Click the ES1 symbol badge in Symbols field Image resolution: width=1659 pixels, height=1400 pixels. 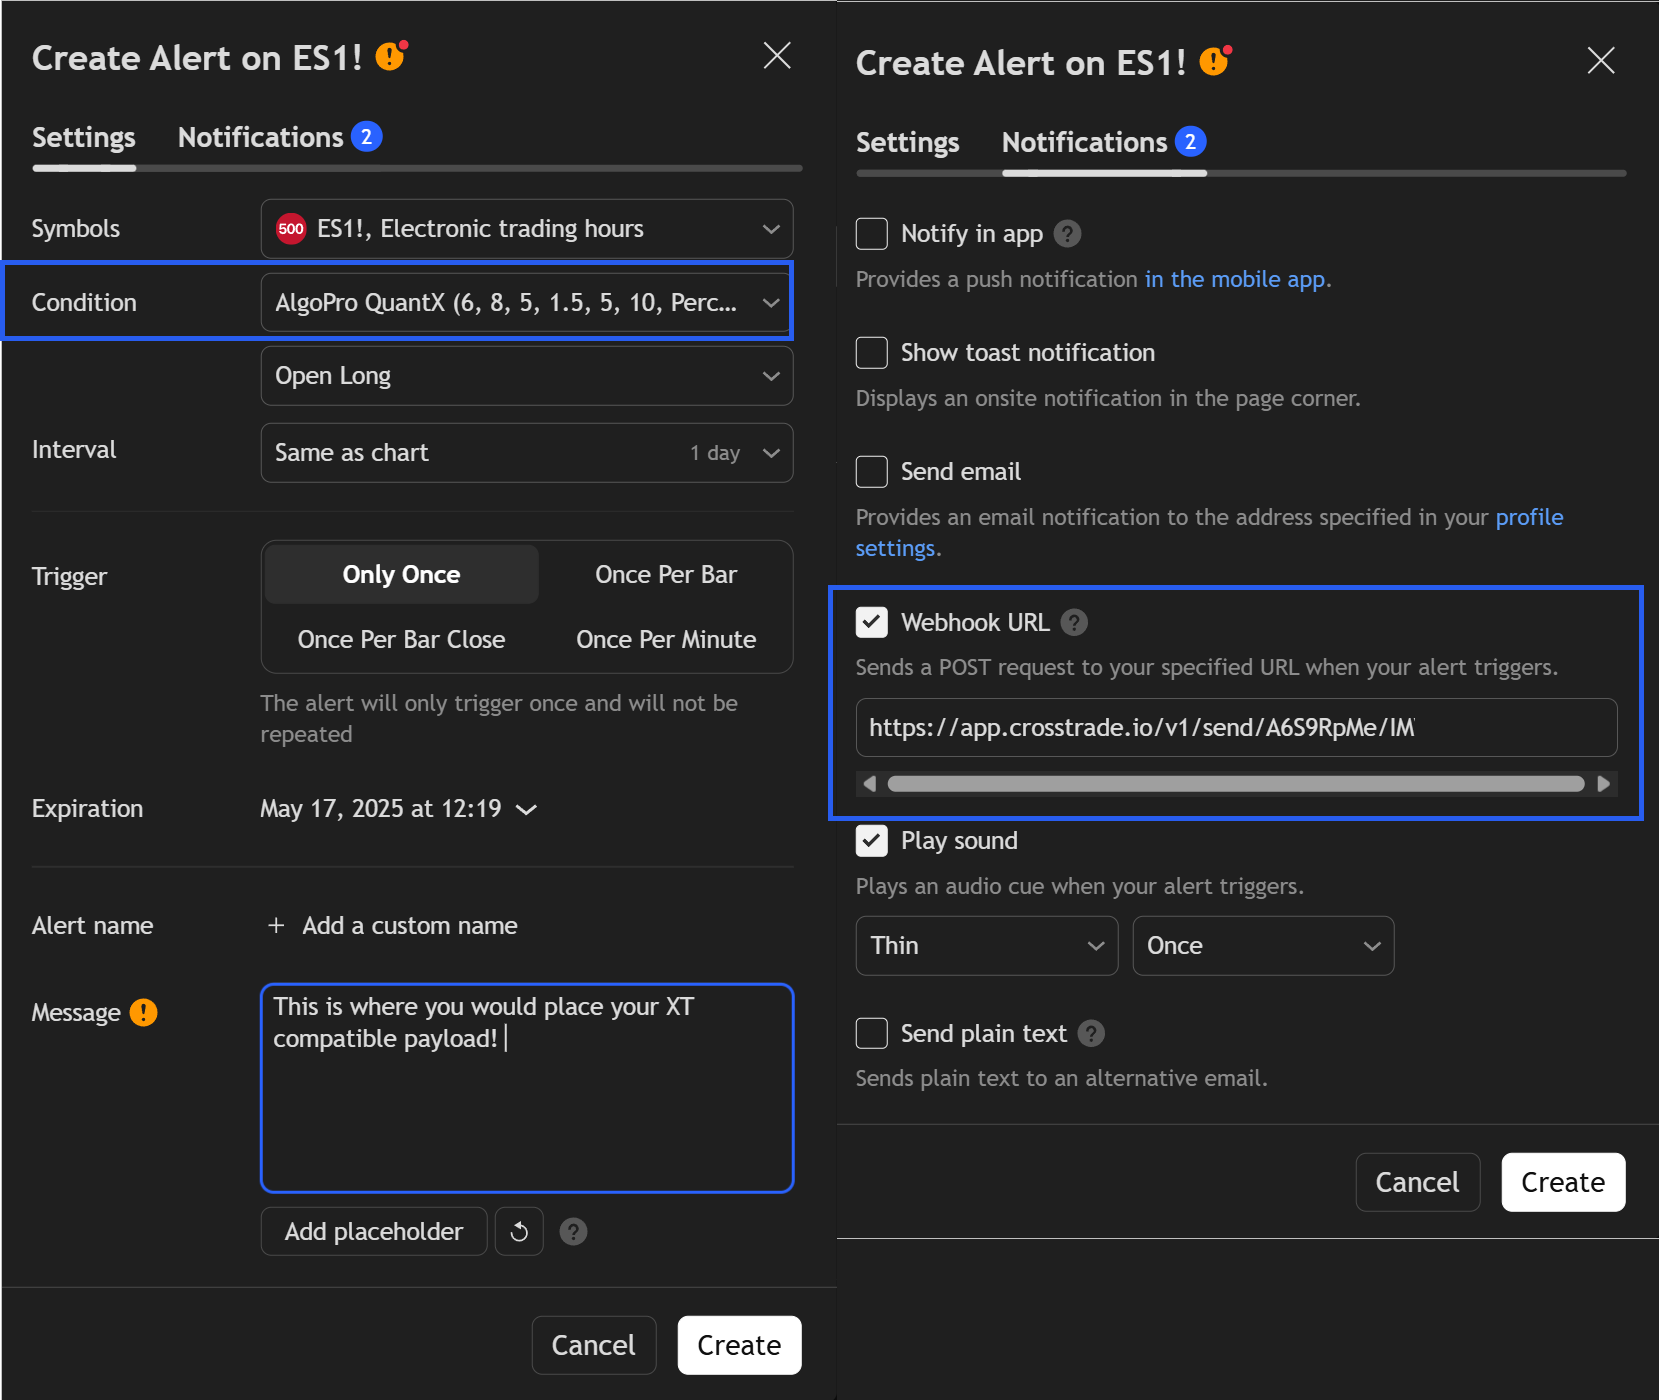tap(291, 228)
